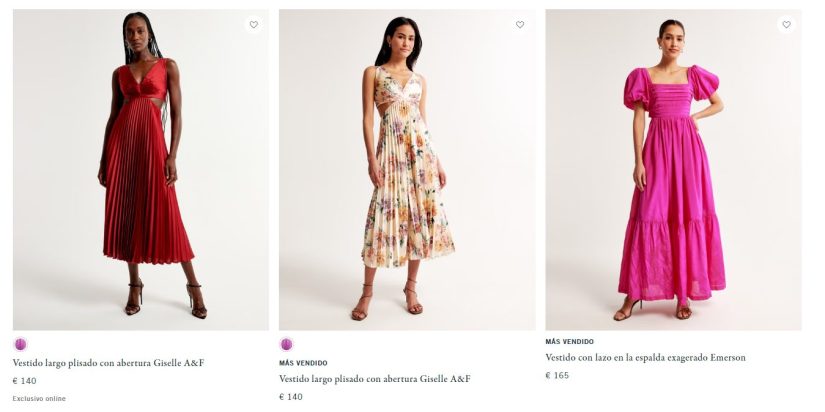Click the "Más vendido" label above the Emerson dress

[569, 342]
